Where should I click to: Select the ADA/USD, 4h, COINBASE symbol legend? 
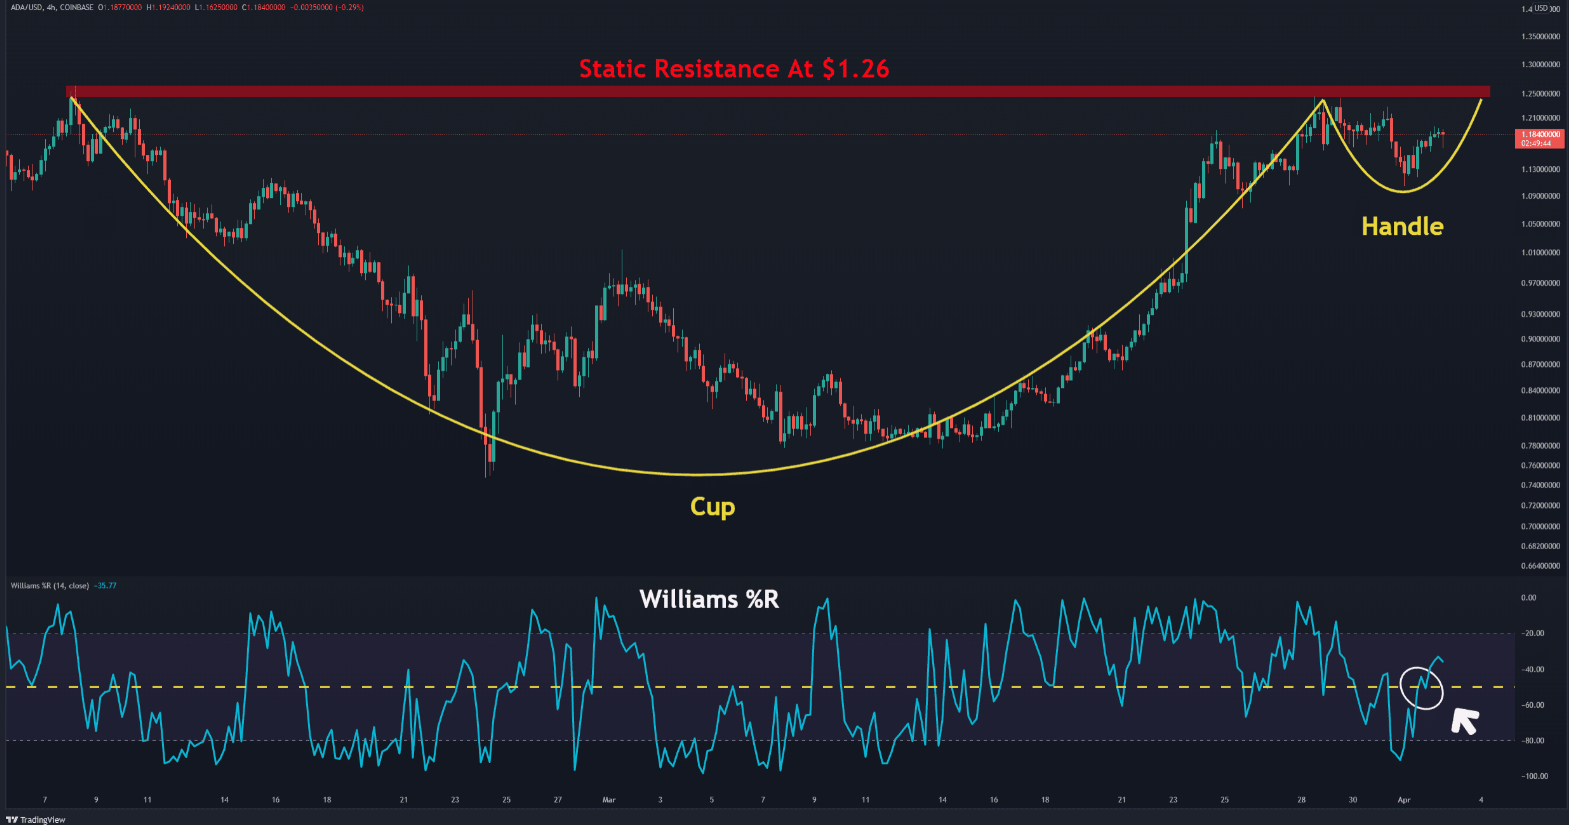(50, 7)
